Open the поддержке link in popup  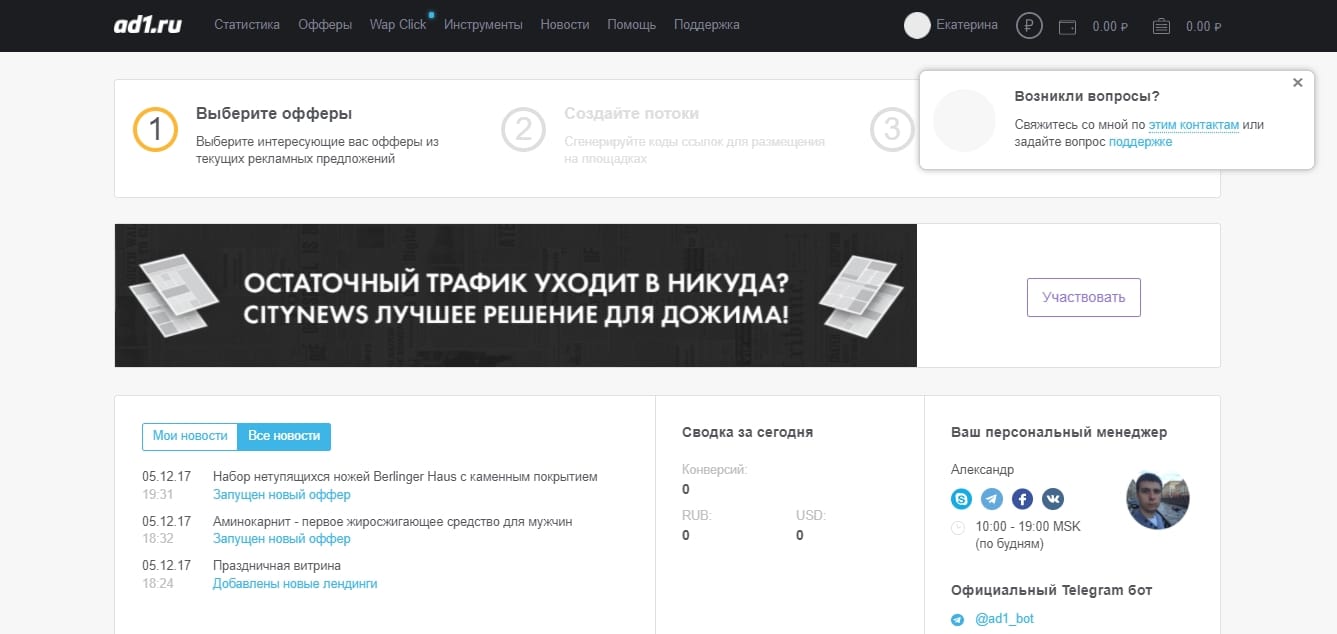click(x=1141, y=142)
